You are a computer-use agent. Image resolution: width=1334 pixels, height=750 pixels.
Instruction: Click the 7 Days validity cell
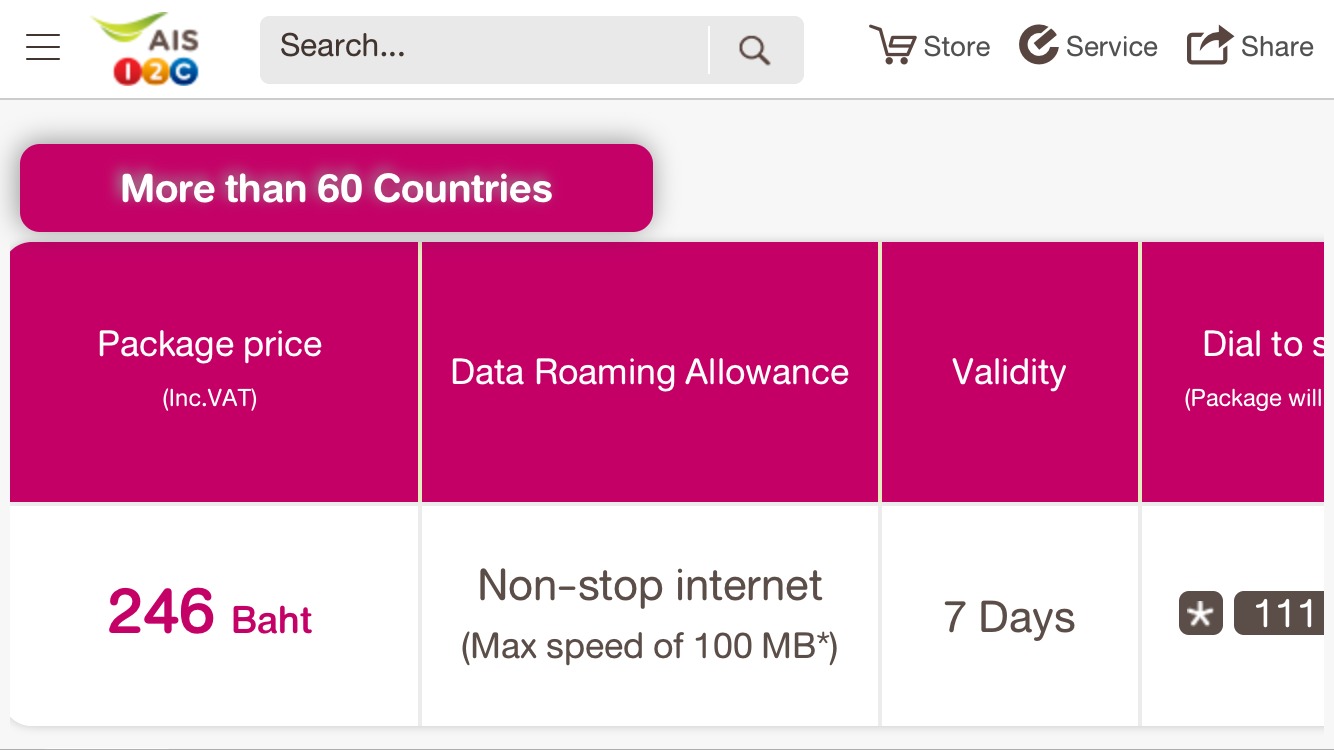(x=1009, y=617)
